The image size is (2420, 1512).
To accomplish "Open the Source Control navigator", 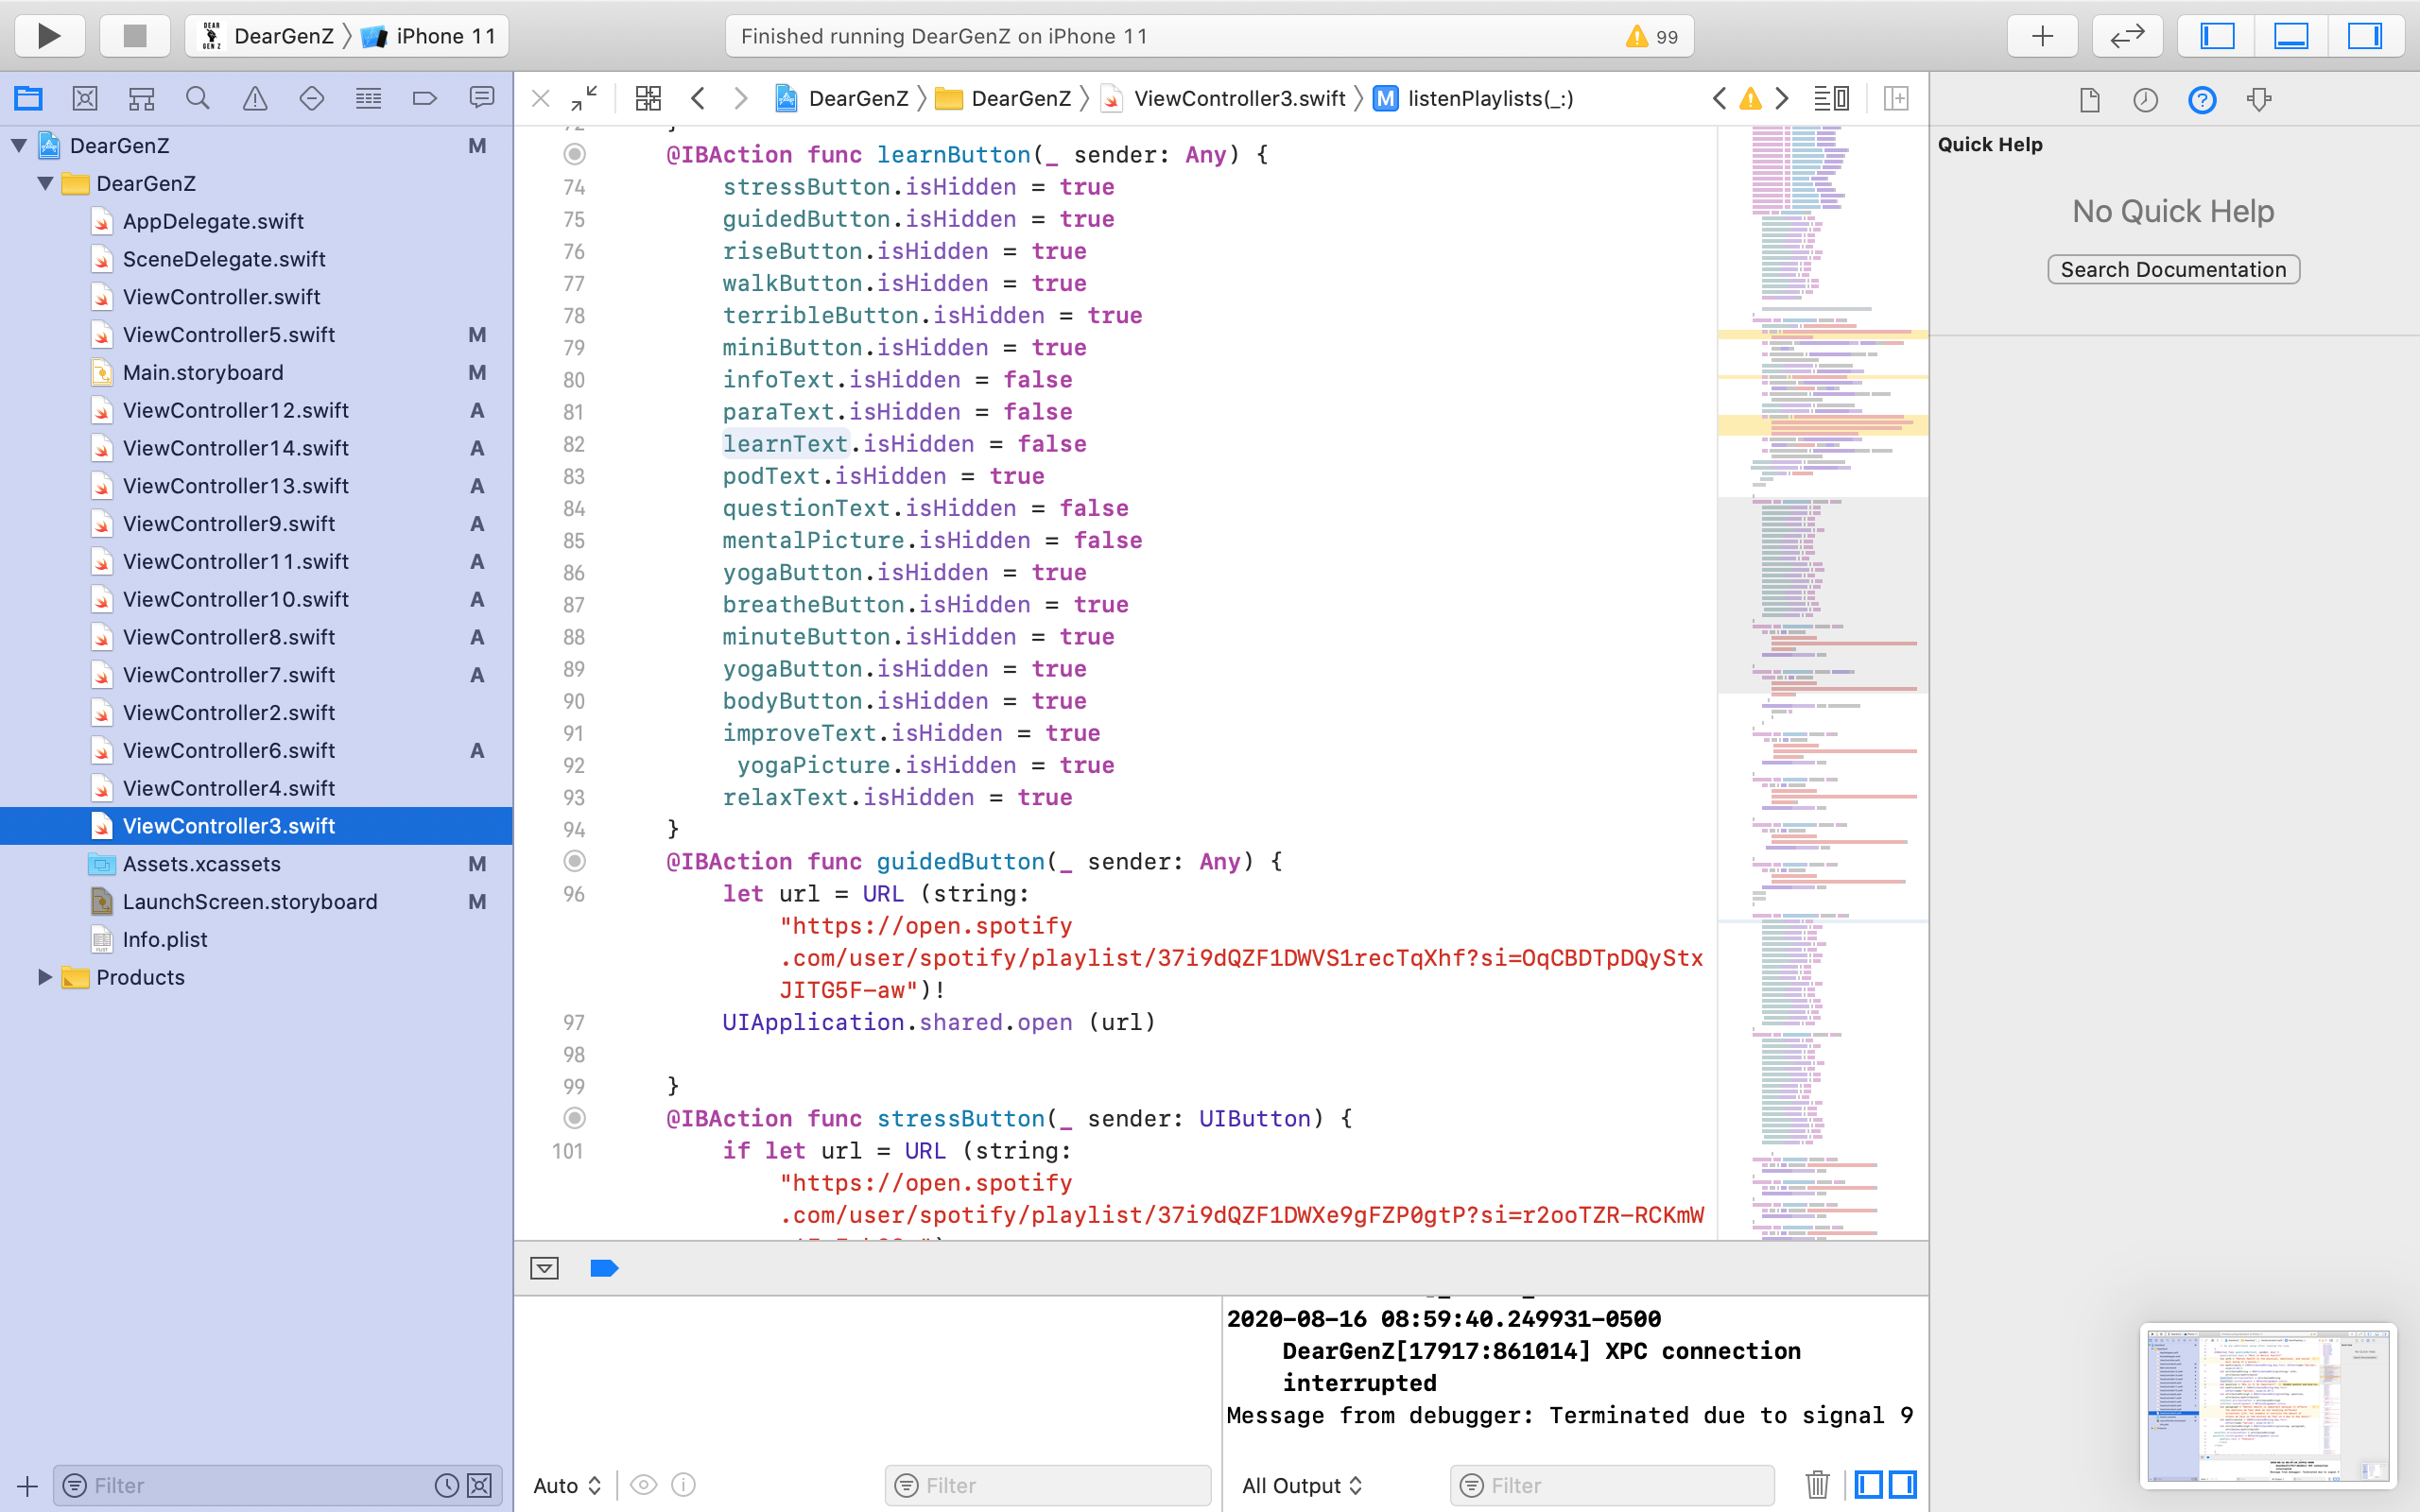I will [85, 98].
